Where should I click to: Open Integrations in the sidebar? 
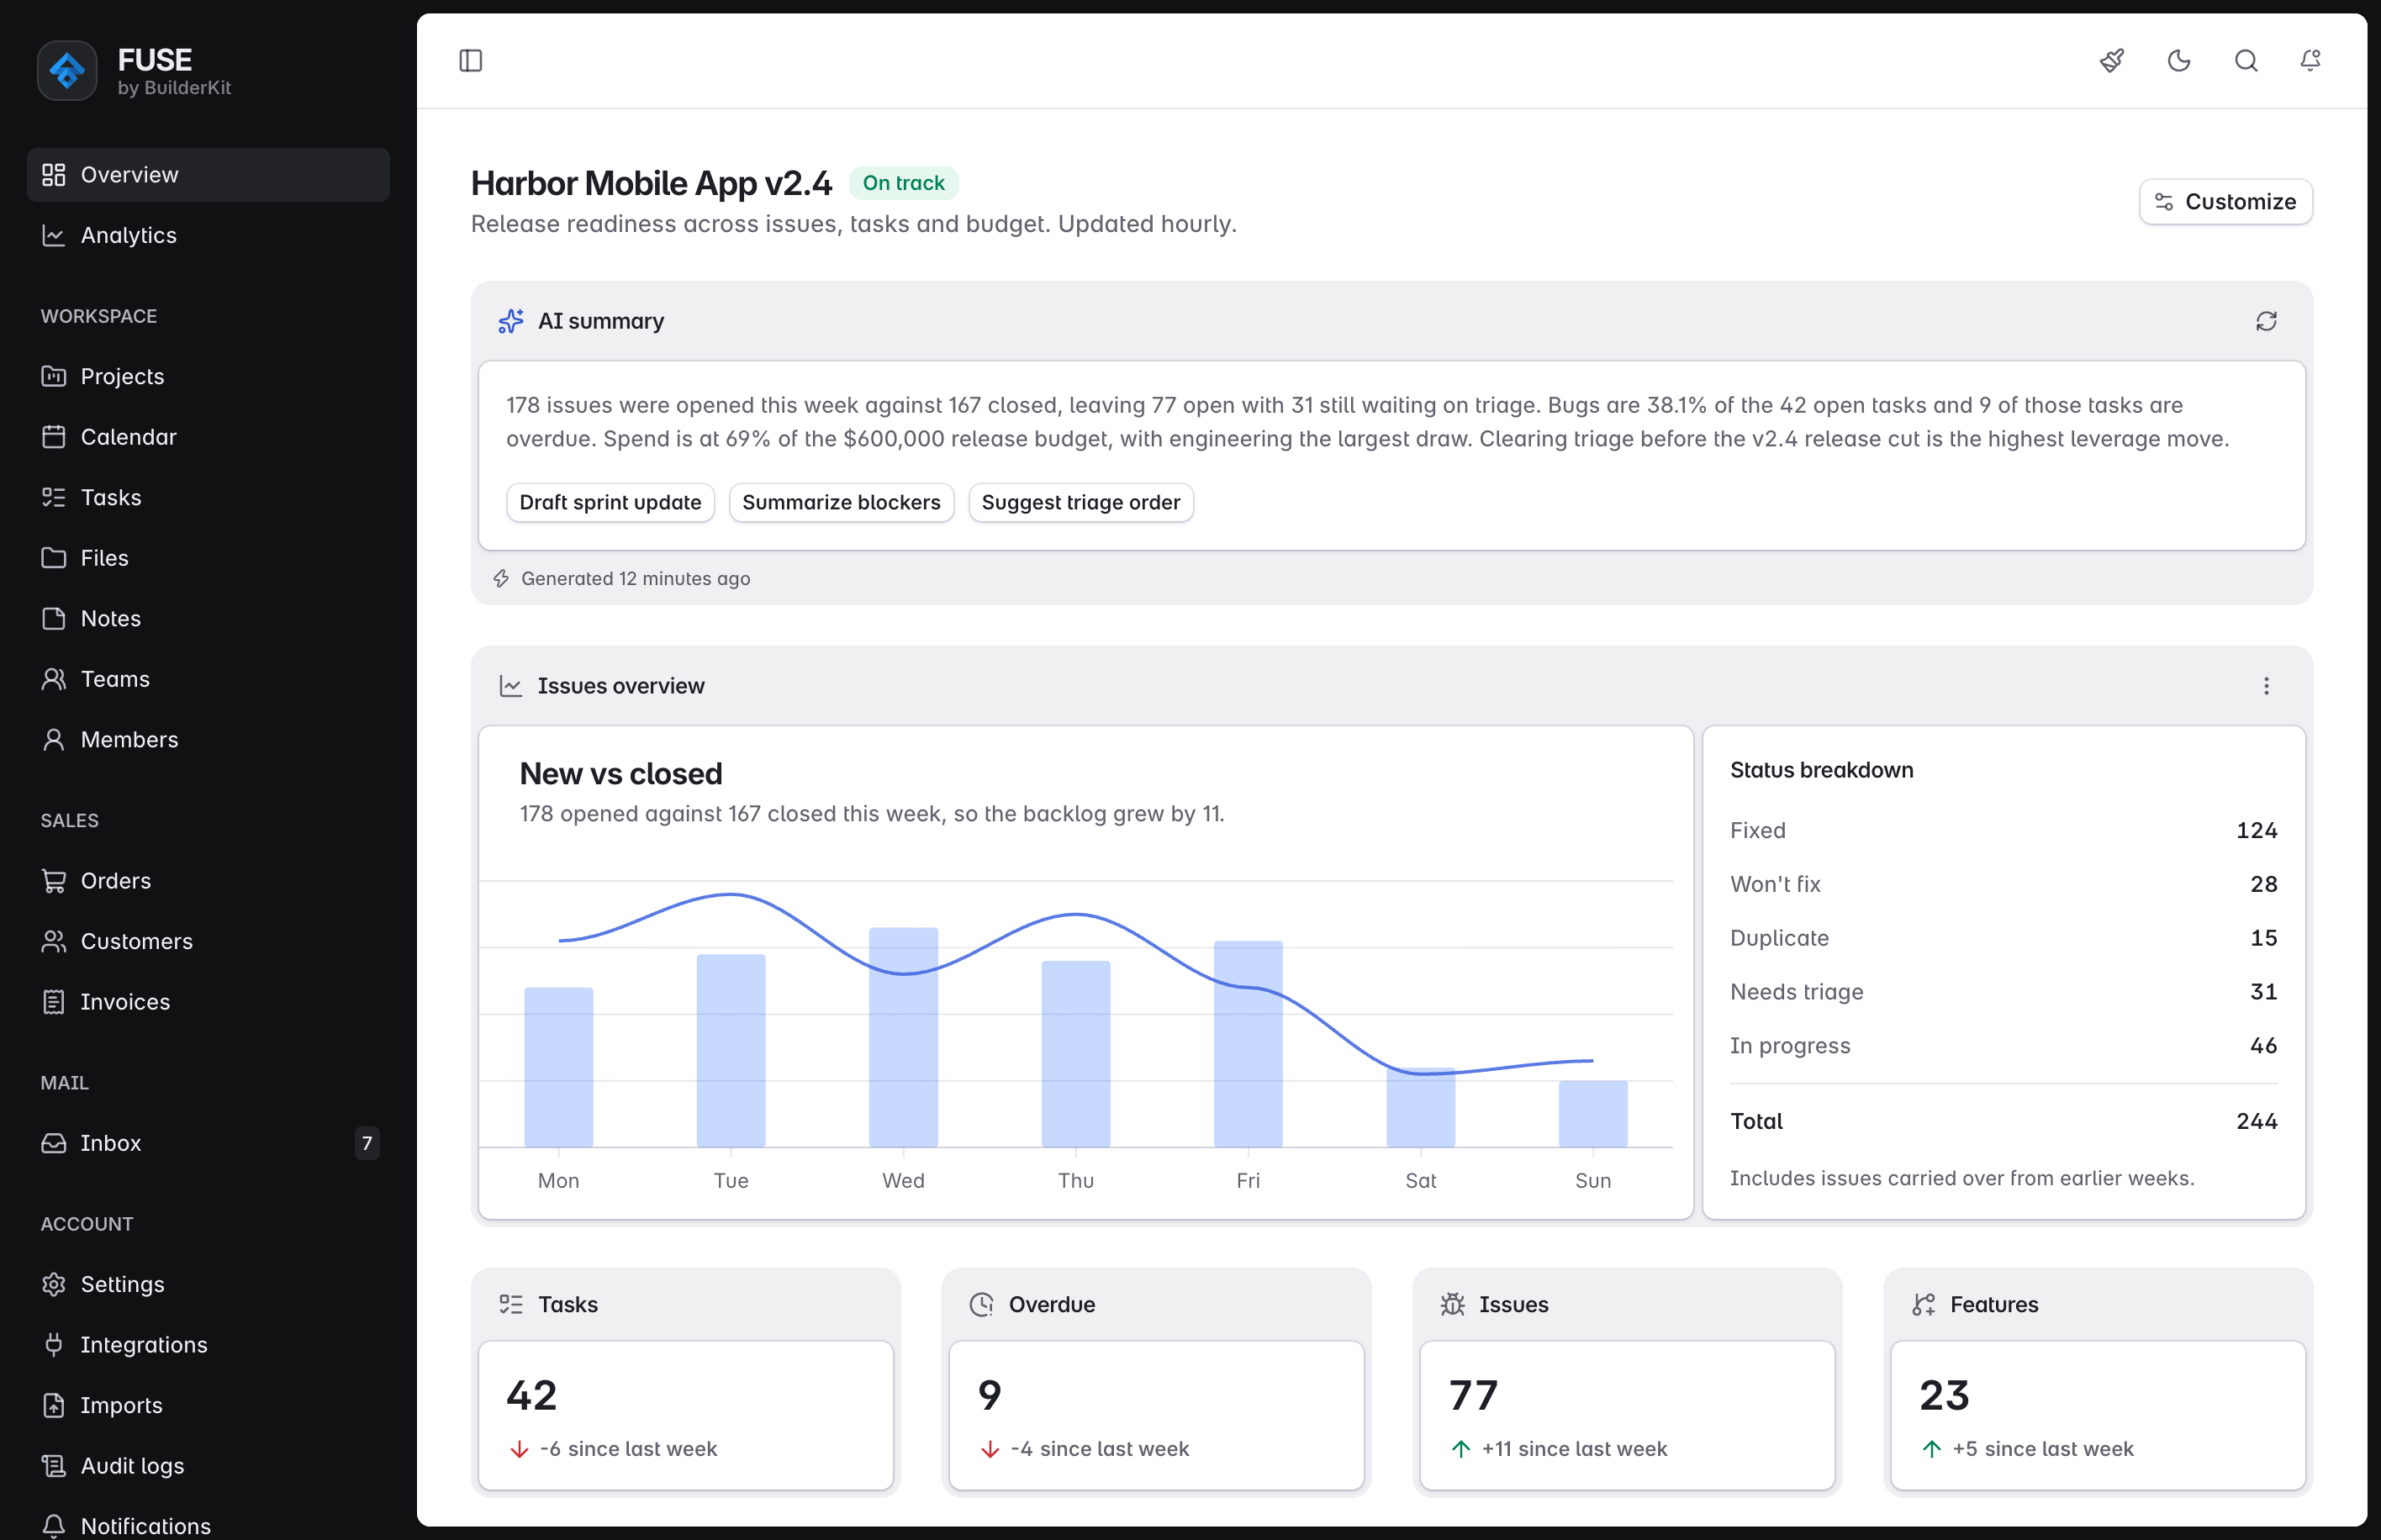pos(208,1345)
